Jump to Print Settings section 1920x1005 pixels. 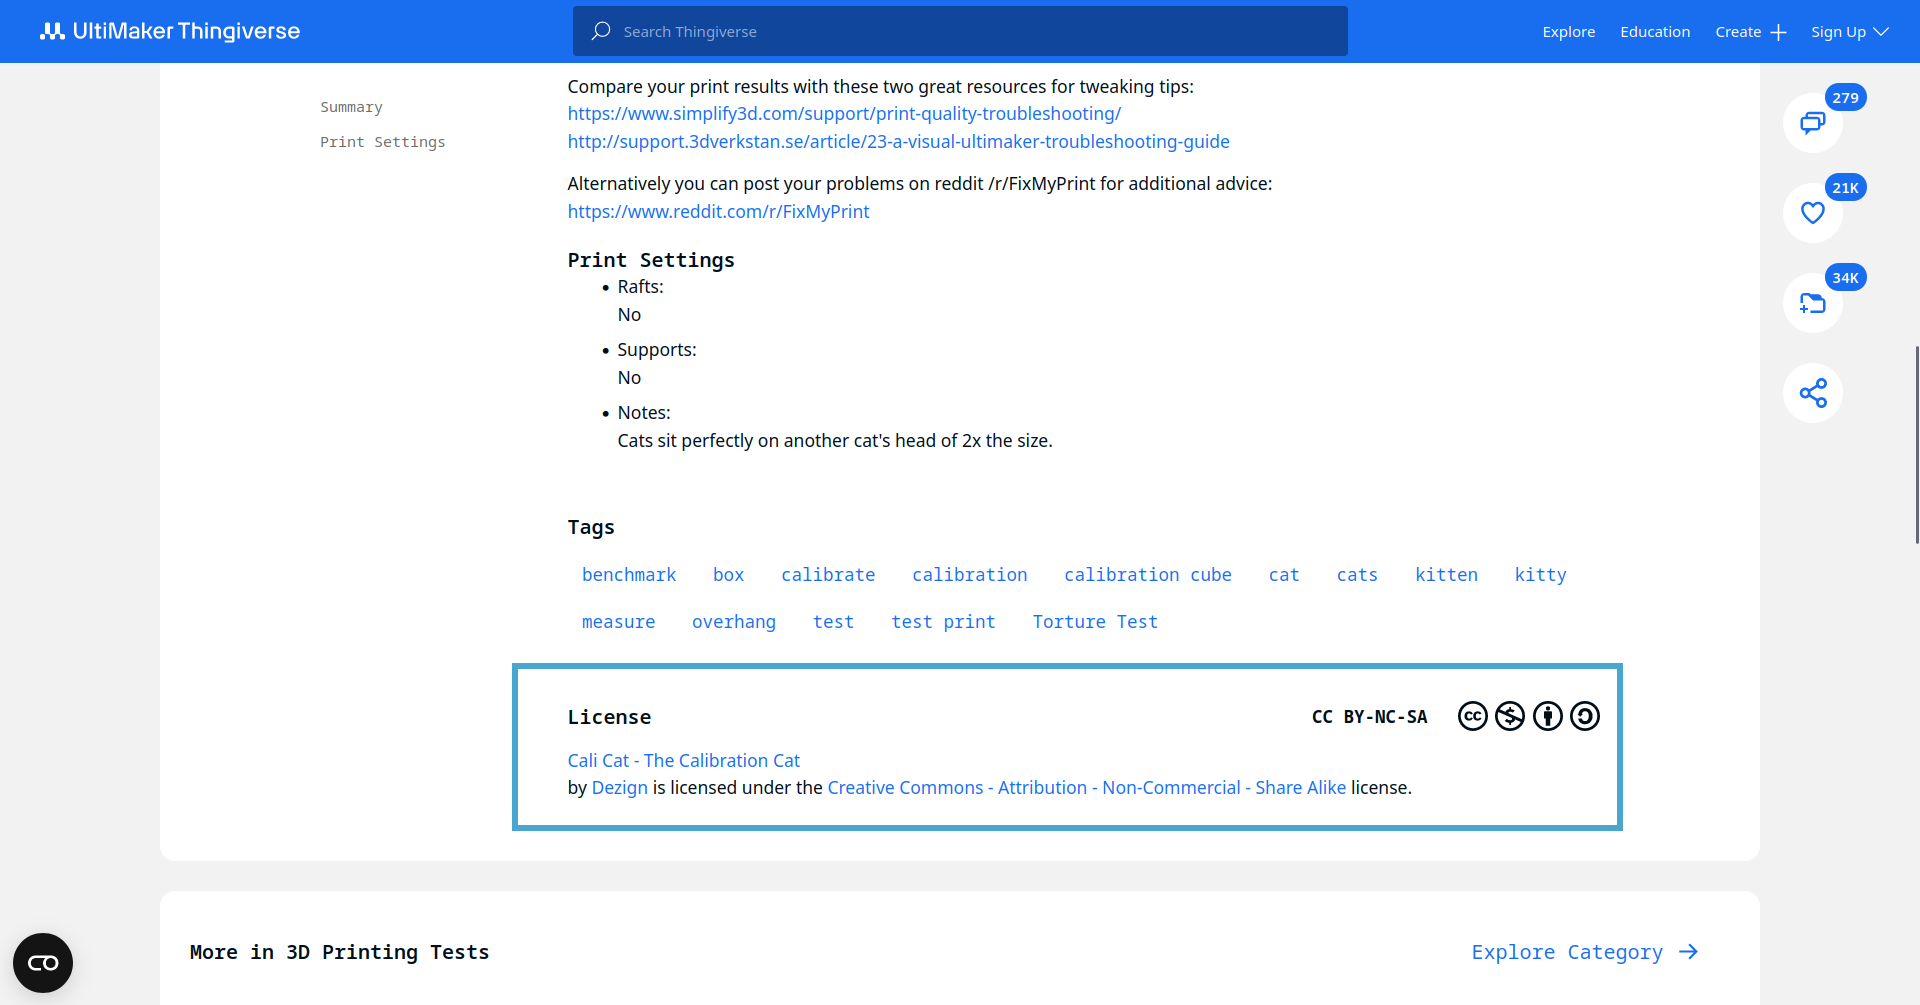click(x=382, y=142)
